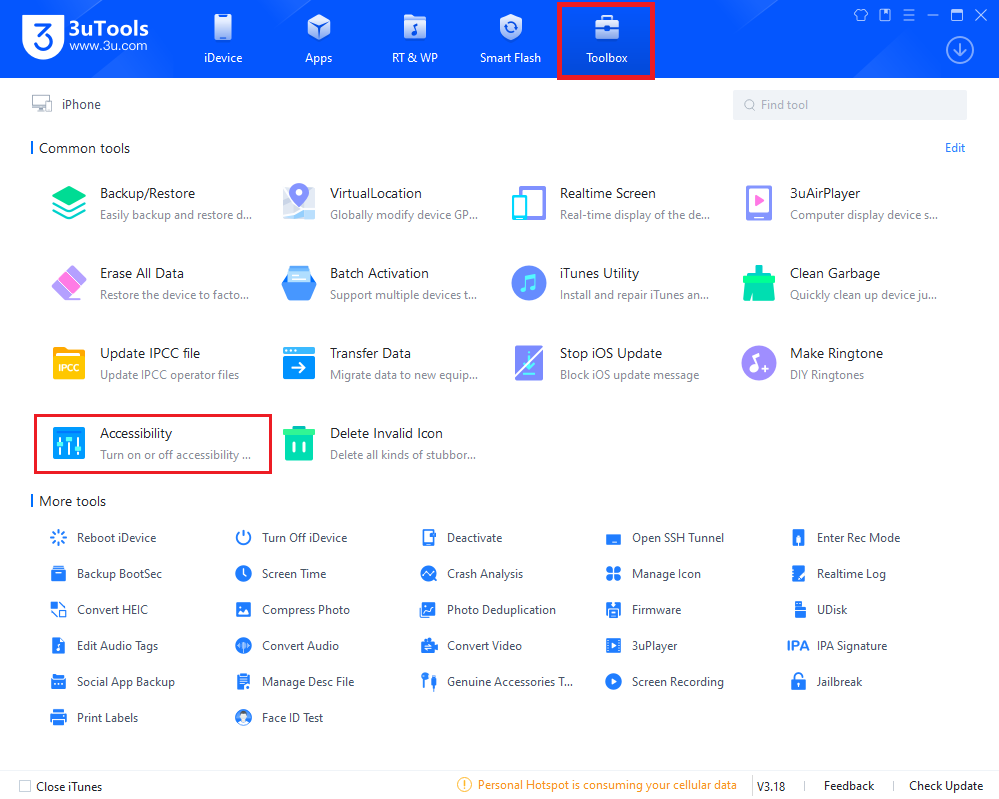999x799 pixels.
Task: Open UDisk tool
Action: [x=819, y=610]
